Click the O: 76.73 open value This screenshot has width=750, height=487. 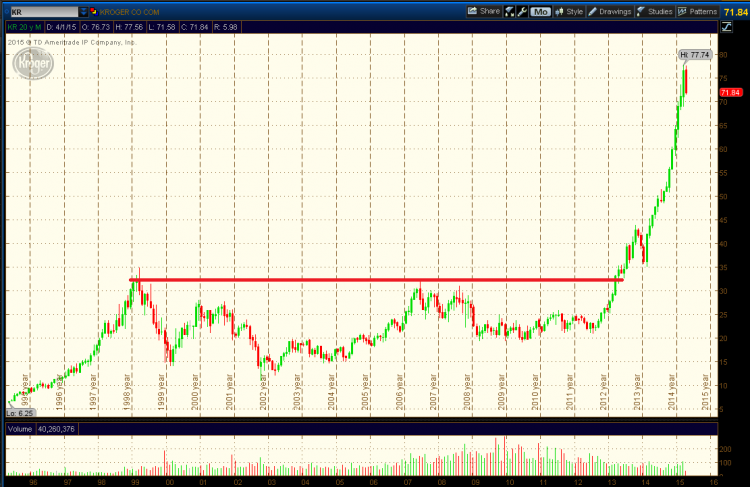(x=96, y=27)
